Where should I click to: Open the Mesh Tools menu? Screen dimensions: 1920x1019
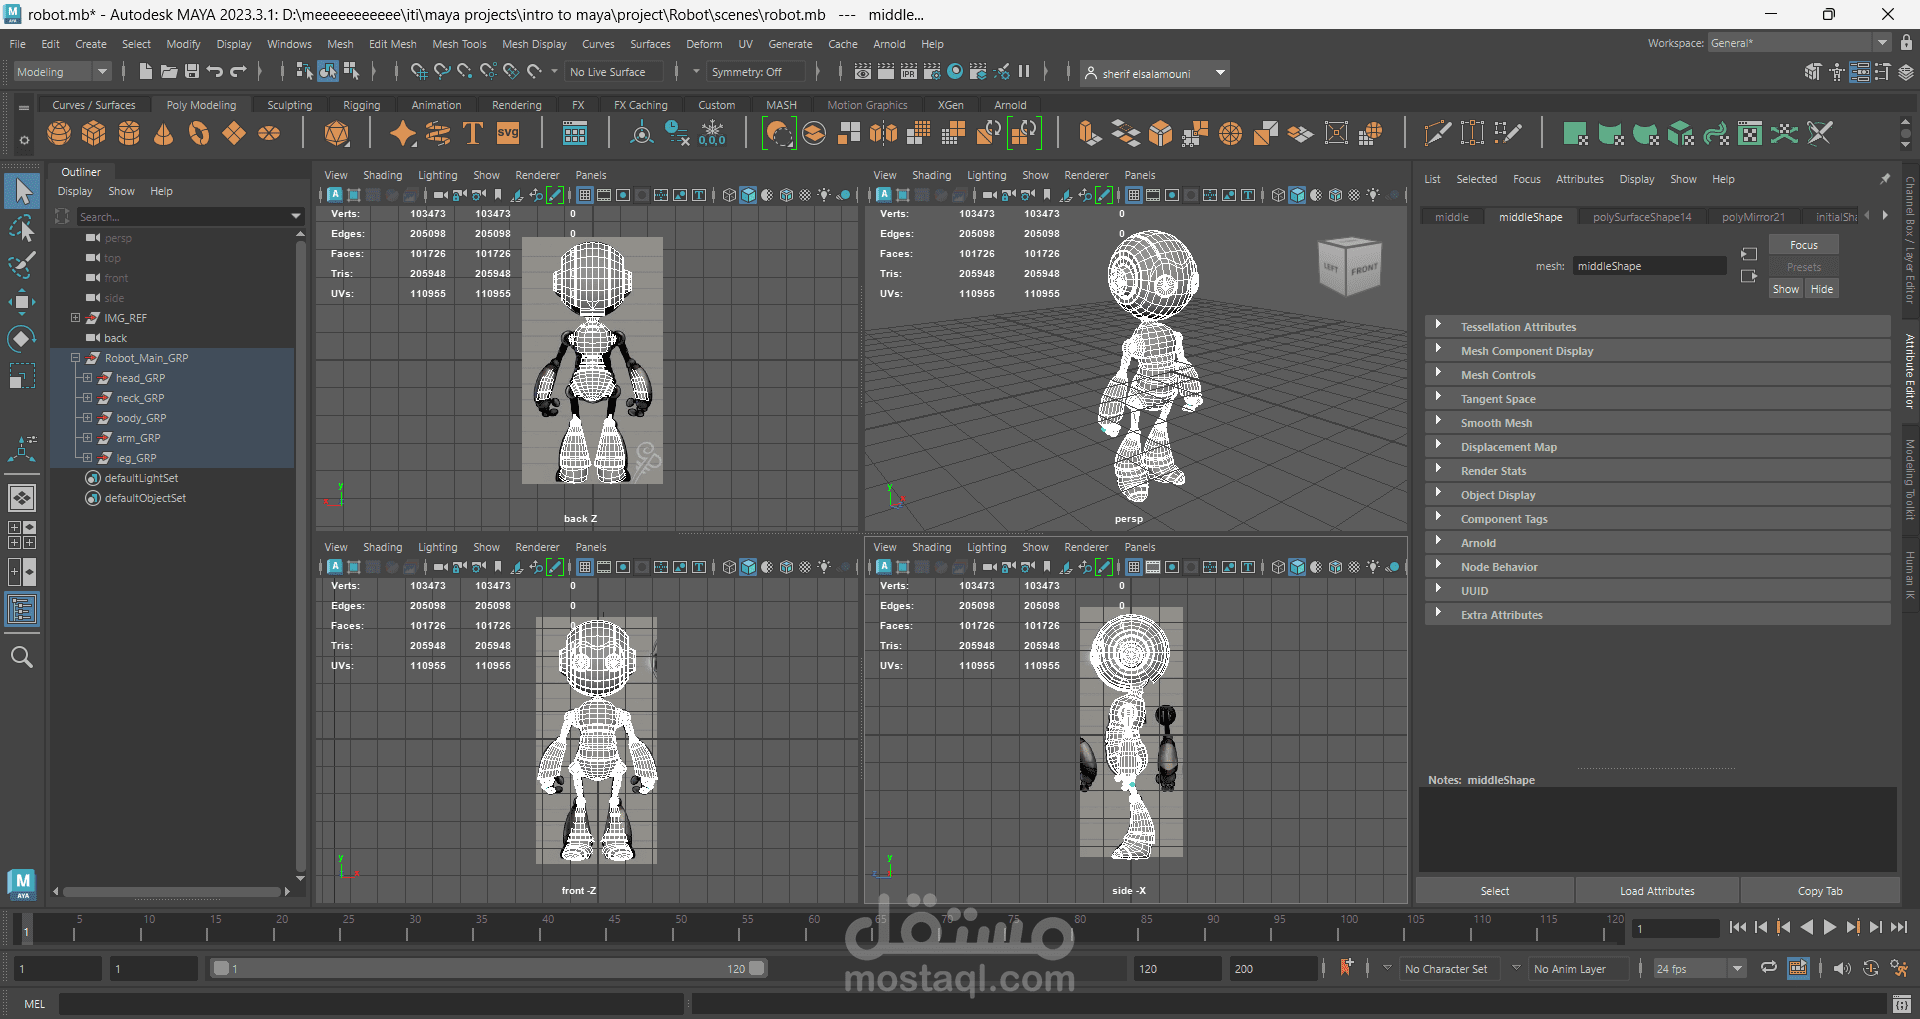pyautogui.click(x=459, y=44)
